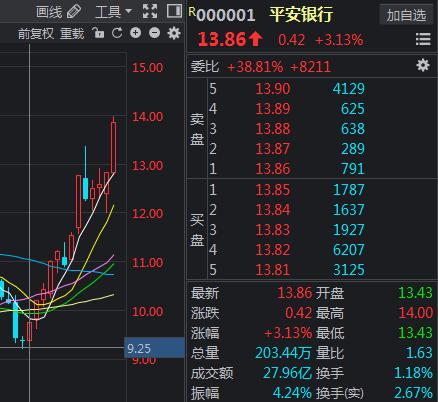The height and width of the screenshot is (402, 438).
Task: Select buy level 1 price 13.85
Action: (x=273, y=190)
